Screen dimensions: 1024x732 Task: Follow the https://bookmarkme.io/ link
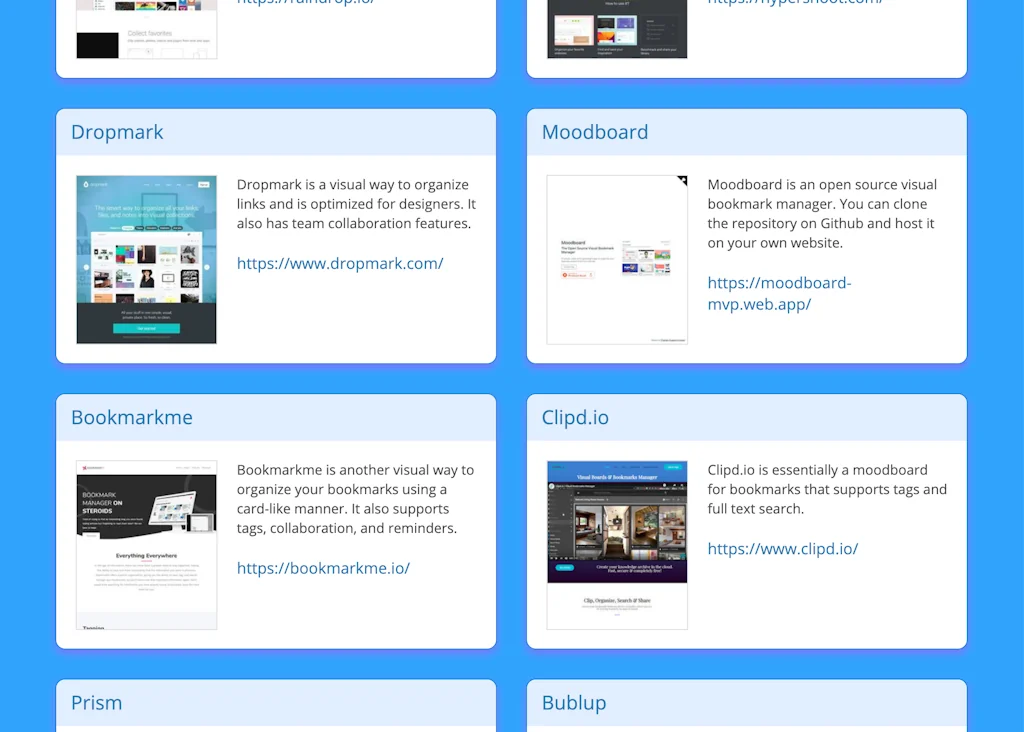pos(322,567)
